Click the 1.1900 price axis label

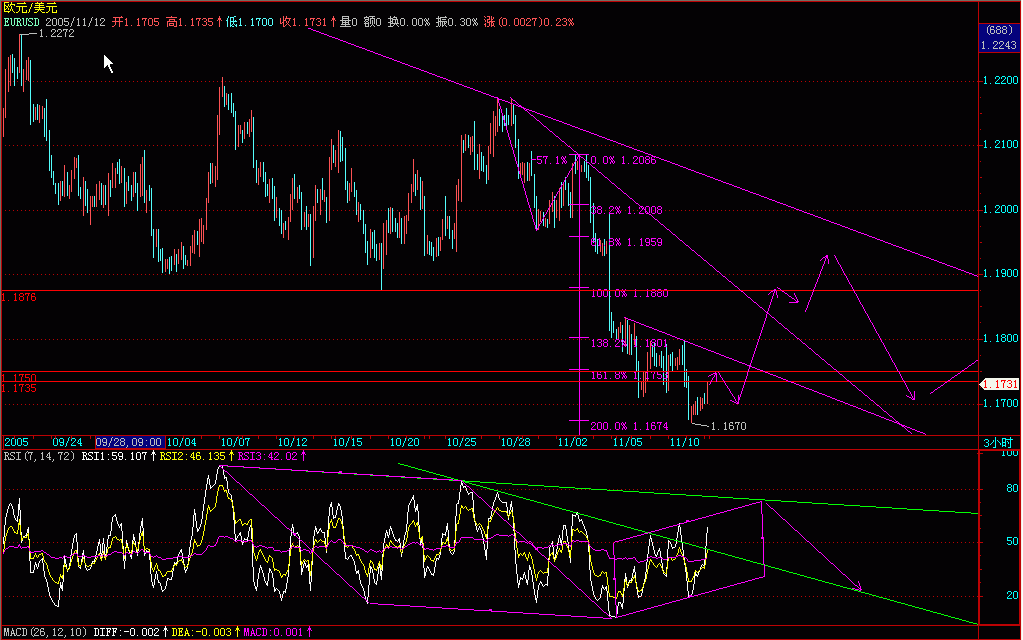(1001, 273)
